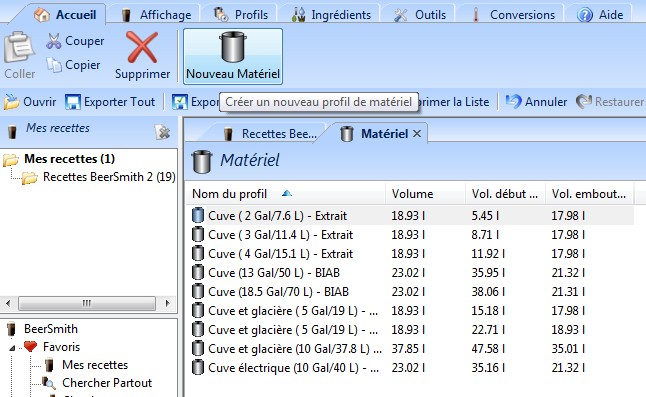The width and height of the screenshot is (646, 397).
Task: Select Cuve ( 4 Gal/15.1 L) - Extrait row
Action: [x=411, y=254]
